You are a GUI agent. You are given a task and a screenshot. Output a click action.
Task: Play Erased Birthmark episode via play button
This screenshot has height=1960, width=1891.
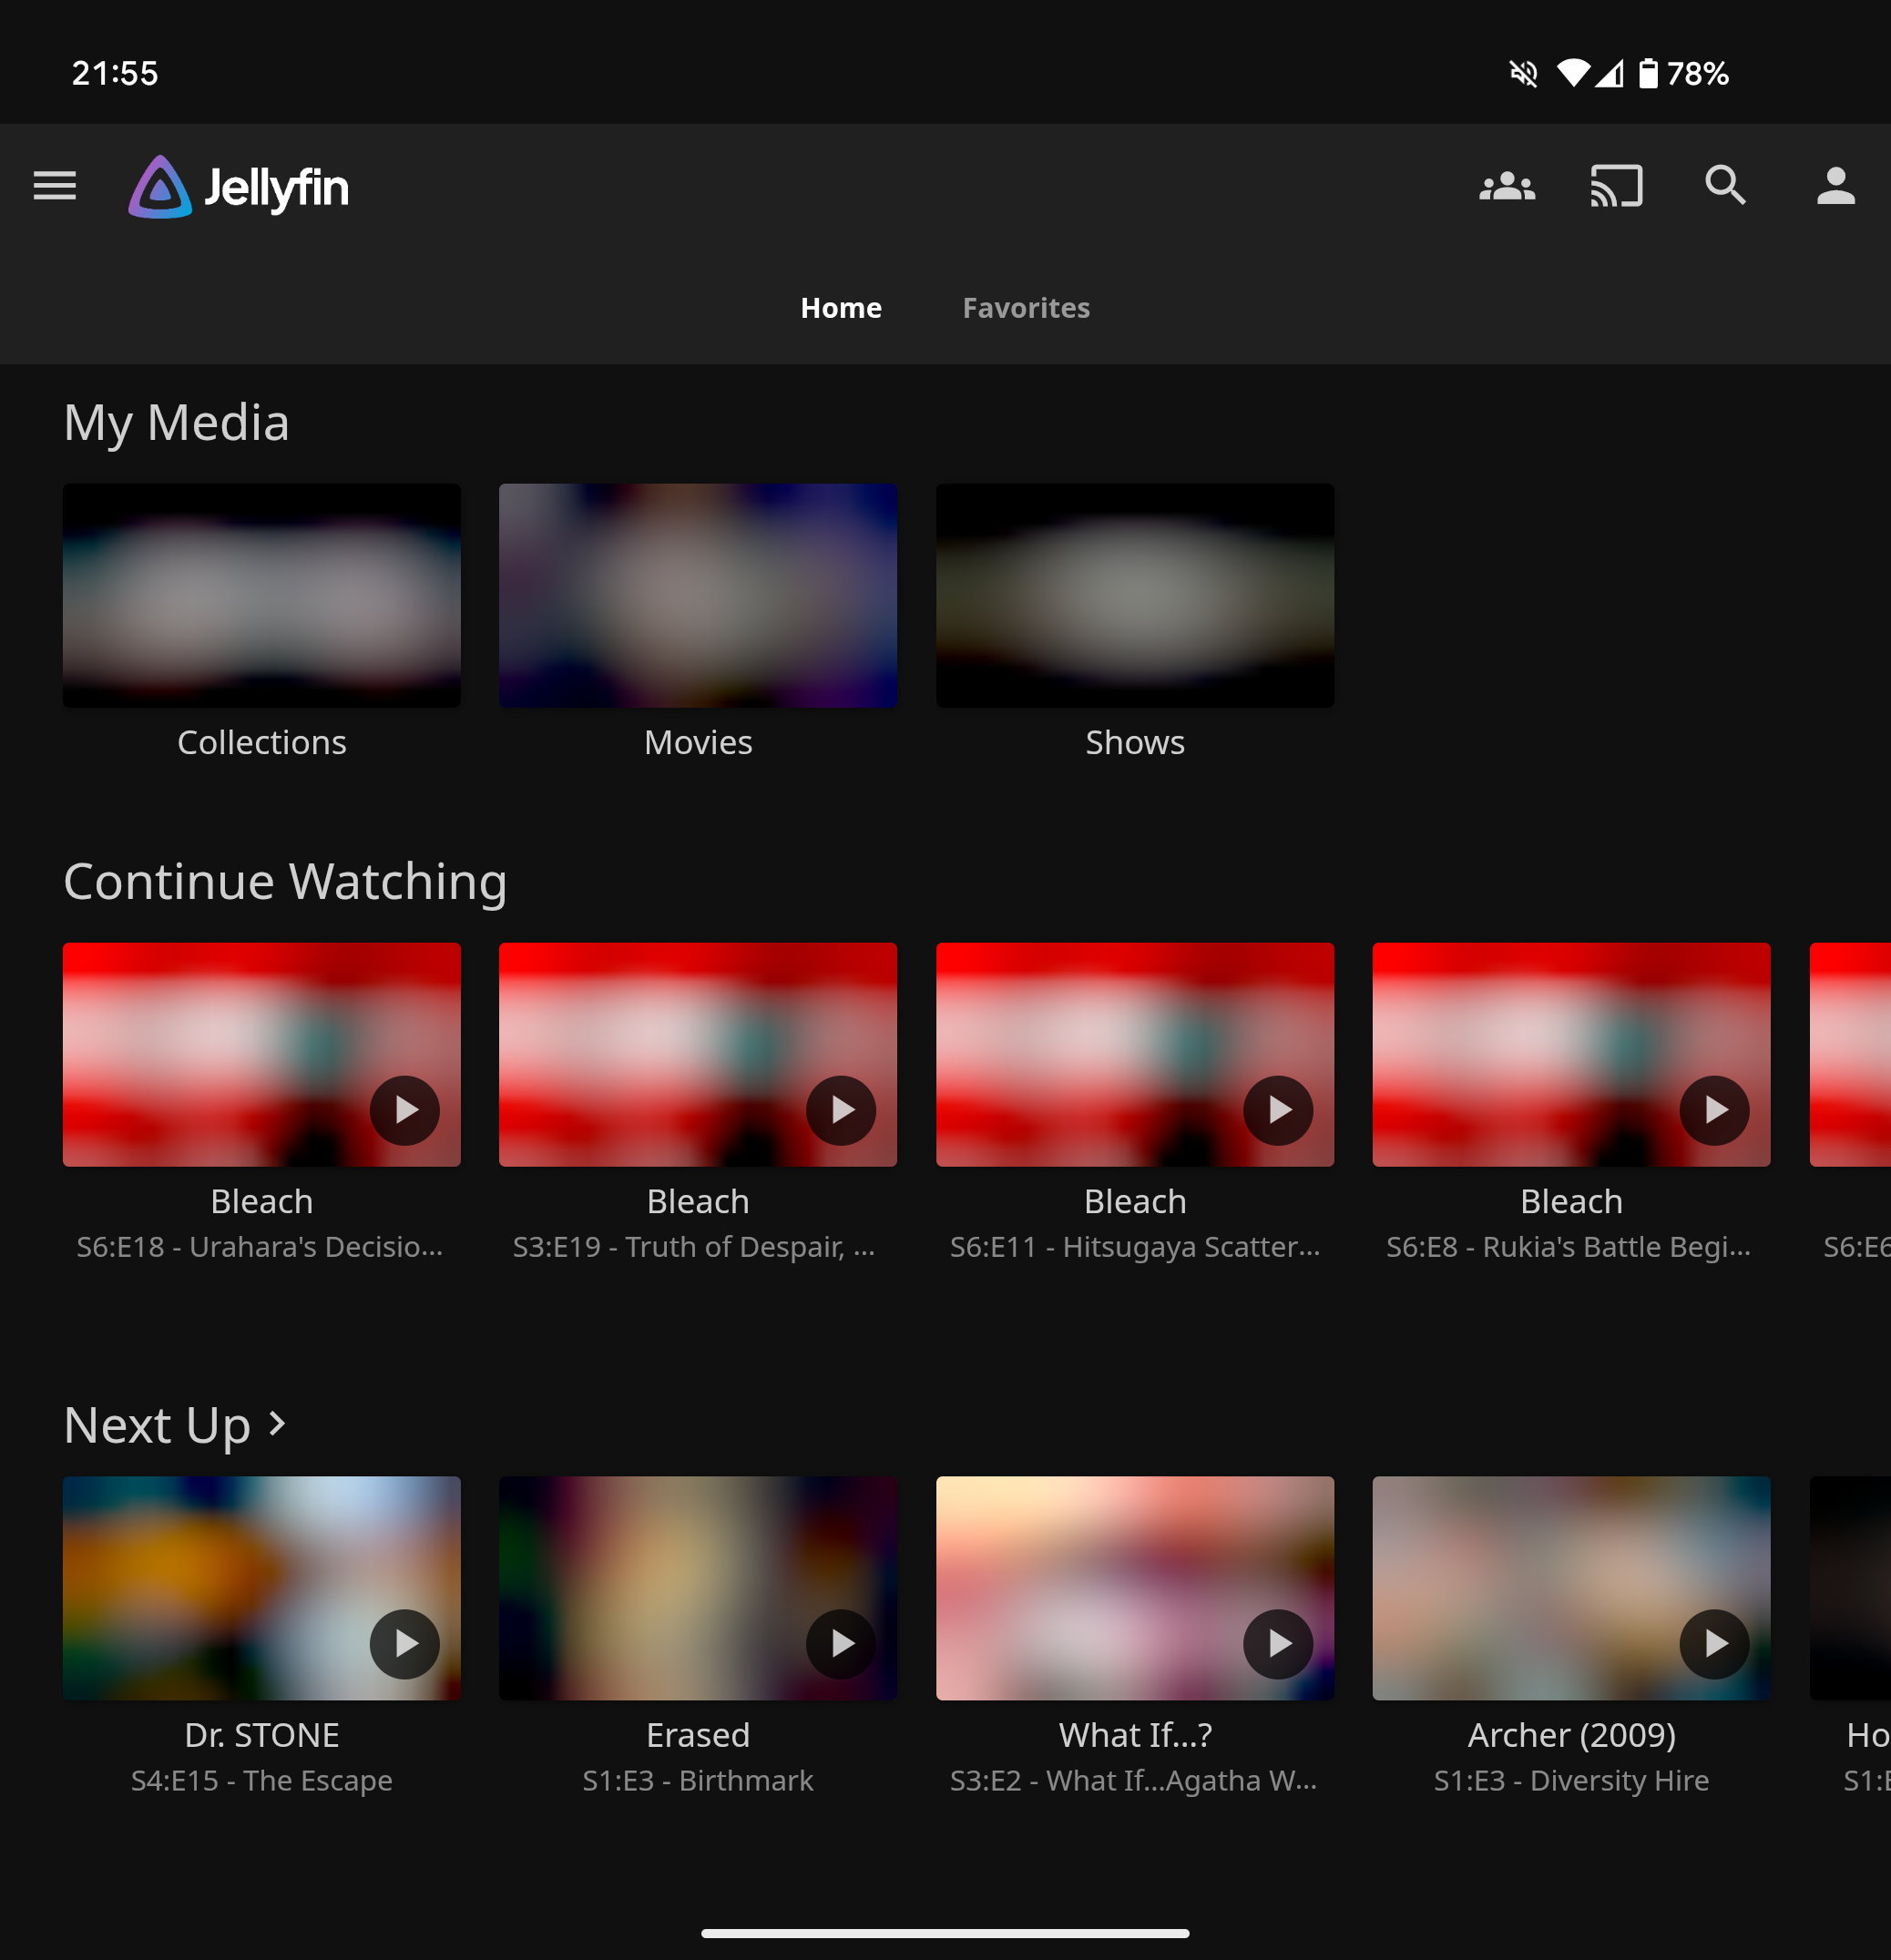[841, 1643]
